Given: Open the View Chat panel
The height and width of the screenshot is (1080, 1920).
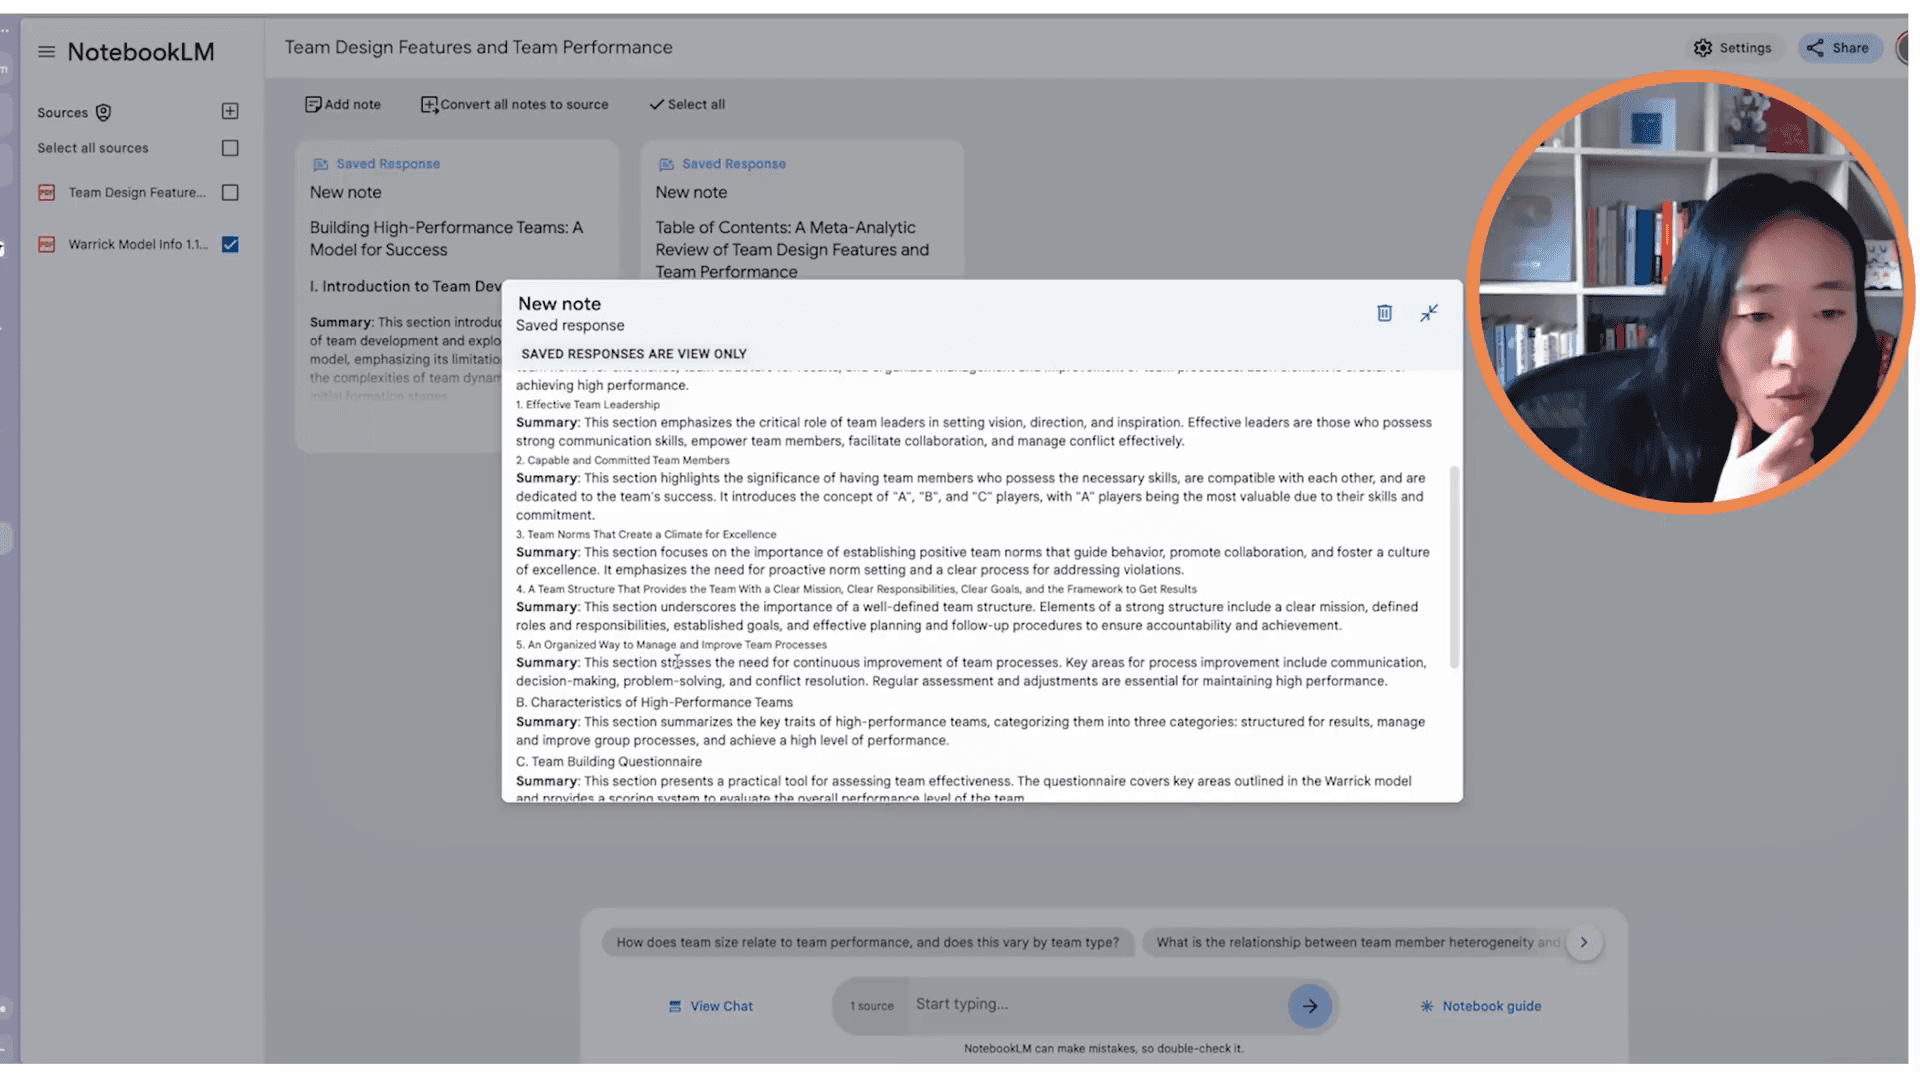Looking at the screenshot, I should [x=711, y=1006].
